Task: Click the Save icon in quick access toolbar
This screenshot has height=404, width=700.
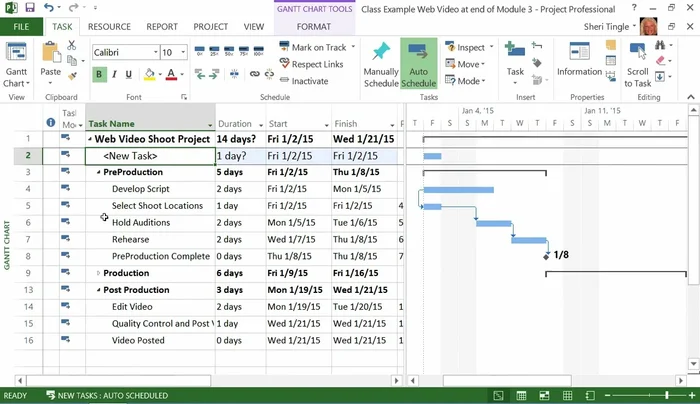Action: [x=30, y=8]
